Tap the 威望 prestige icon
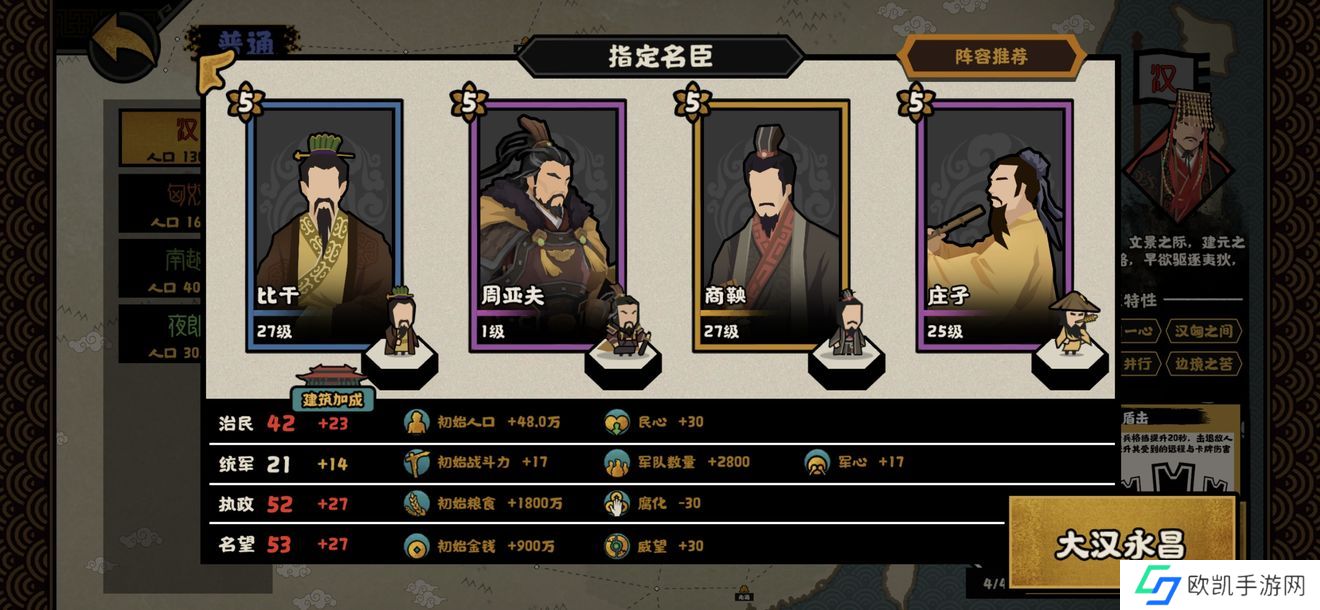 click(616, 546)
